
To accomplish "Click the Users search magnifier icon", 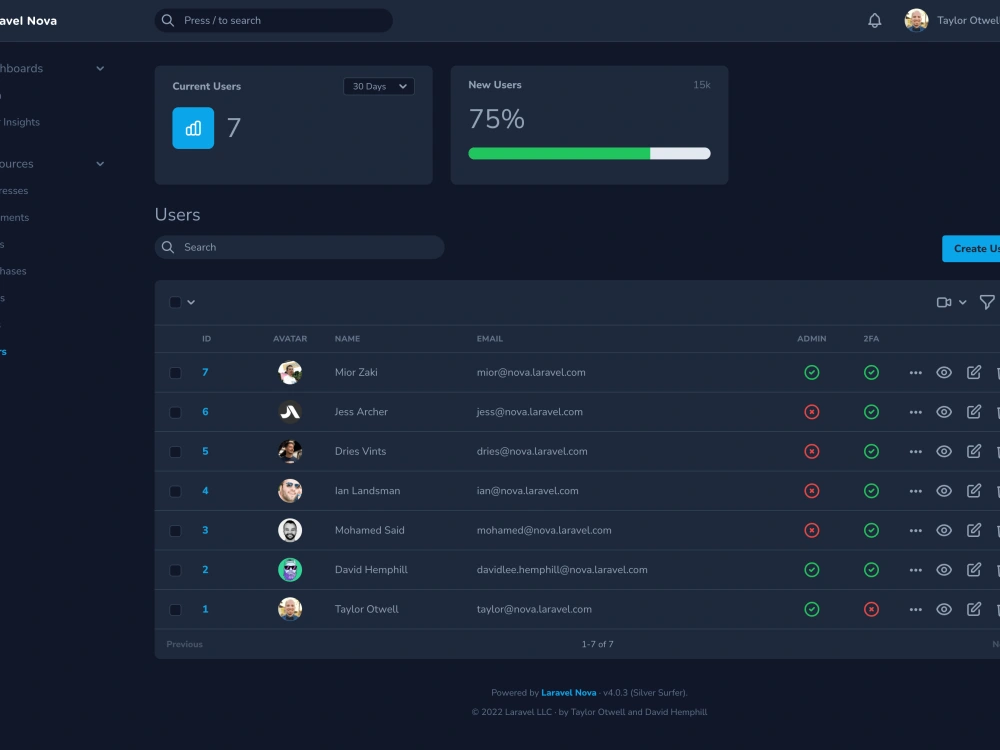I will click(168, 247).
